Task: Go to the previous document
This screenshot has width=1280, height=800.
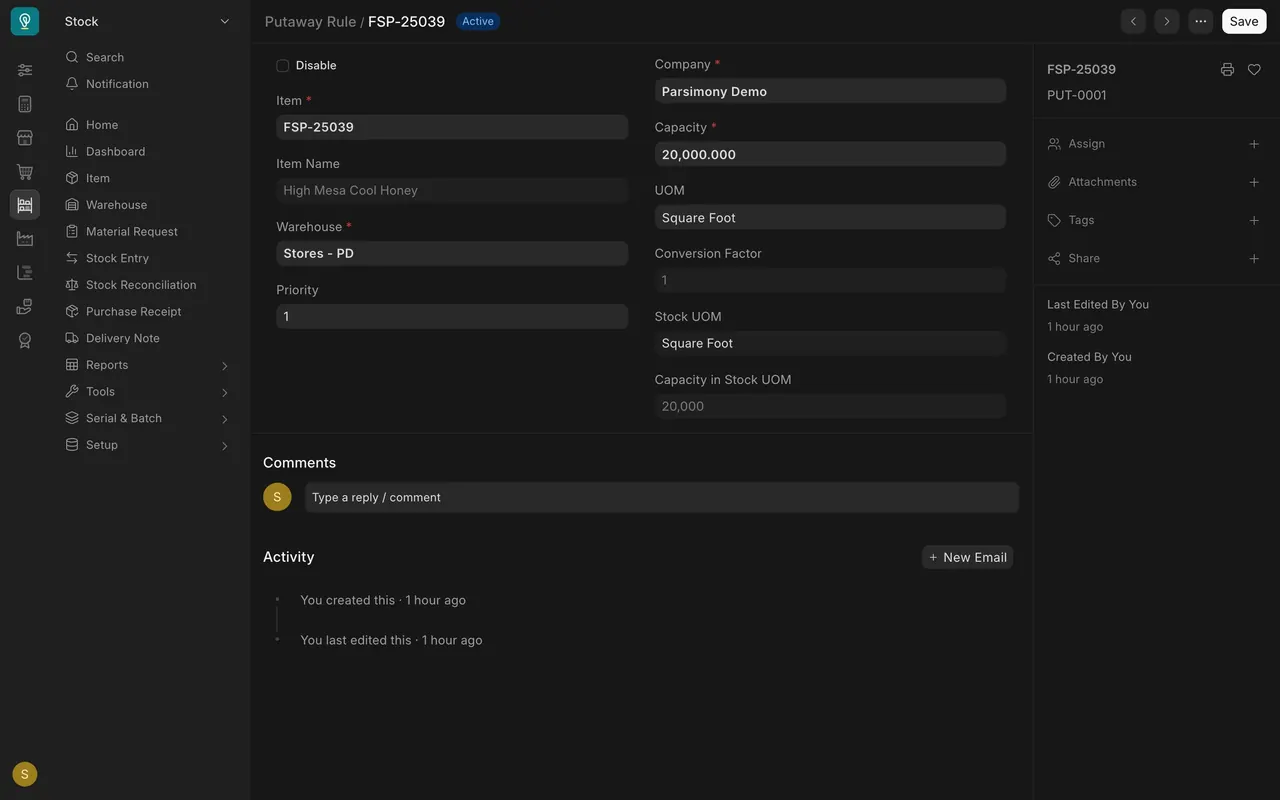Action: pyautogui.click(x=1133, y=21)
